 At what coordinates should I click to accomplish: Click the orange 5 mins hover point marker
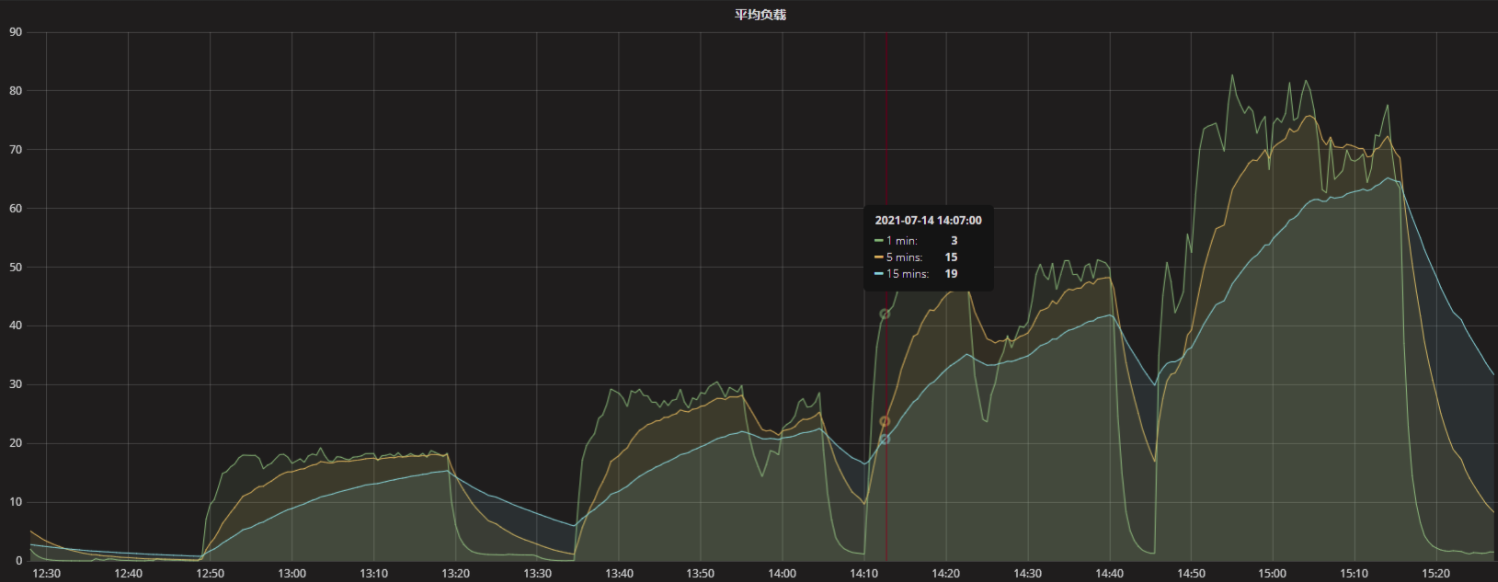(884, 422)
